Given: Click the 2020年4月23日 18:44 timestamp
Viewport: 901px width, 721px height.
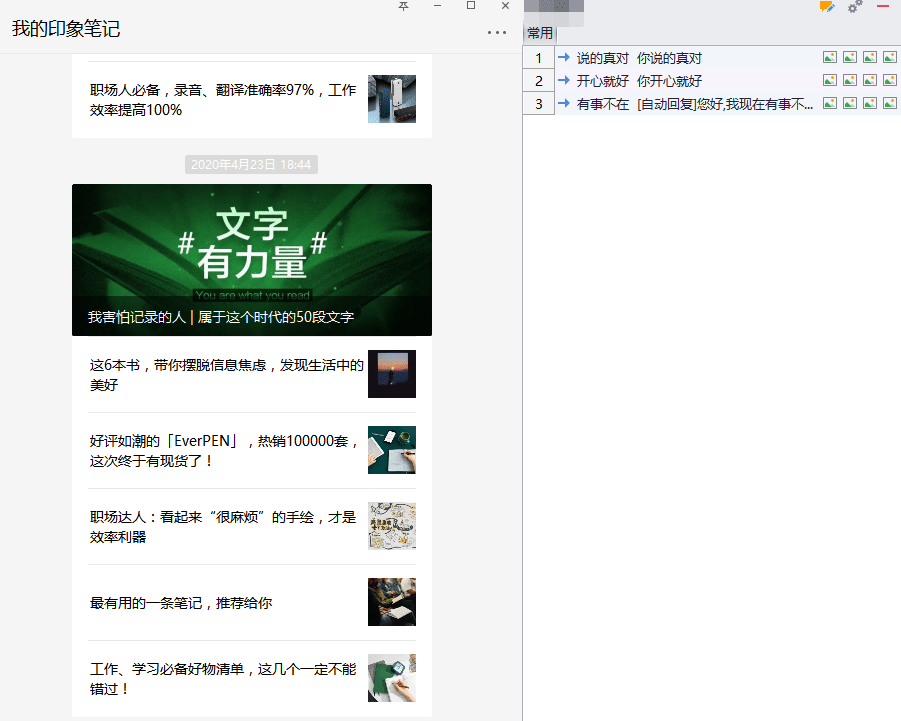Looking at the screenshot, I should point(251,165).
